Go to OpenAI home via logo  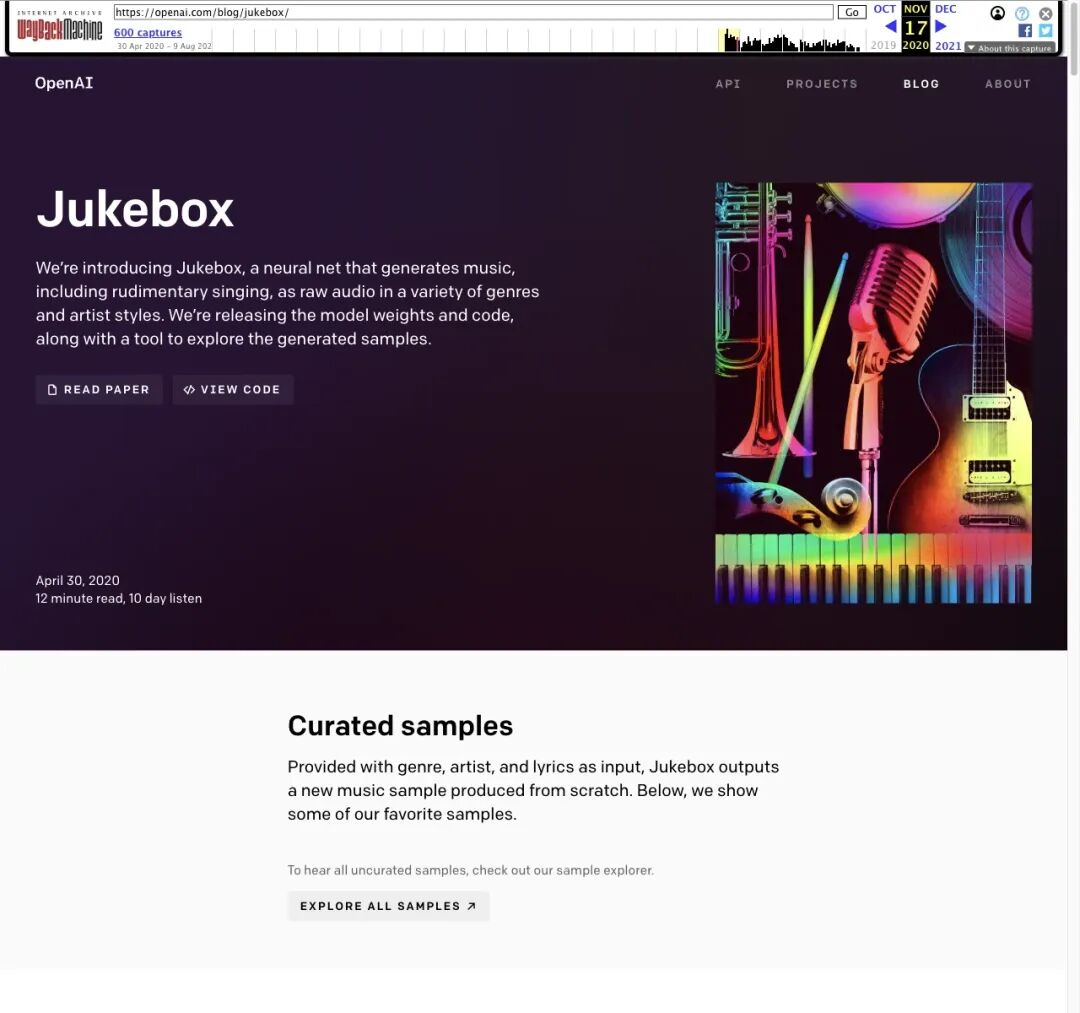click(64, 83)
